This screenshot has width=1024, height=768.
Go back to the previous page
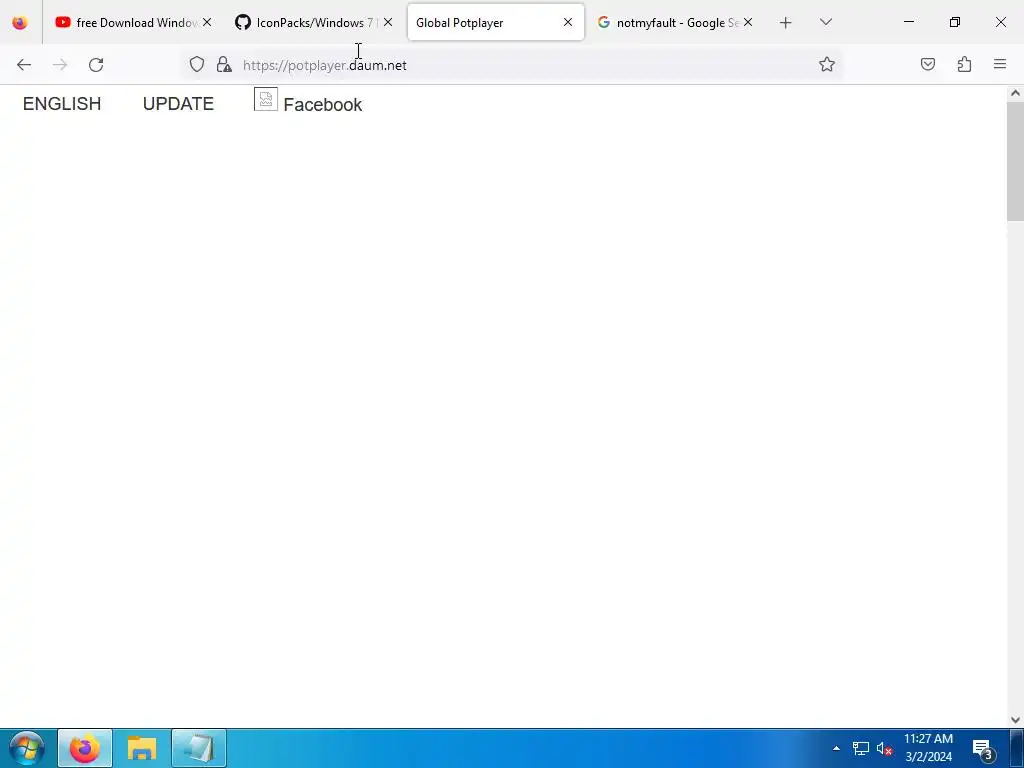coord(24,65)
